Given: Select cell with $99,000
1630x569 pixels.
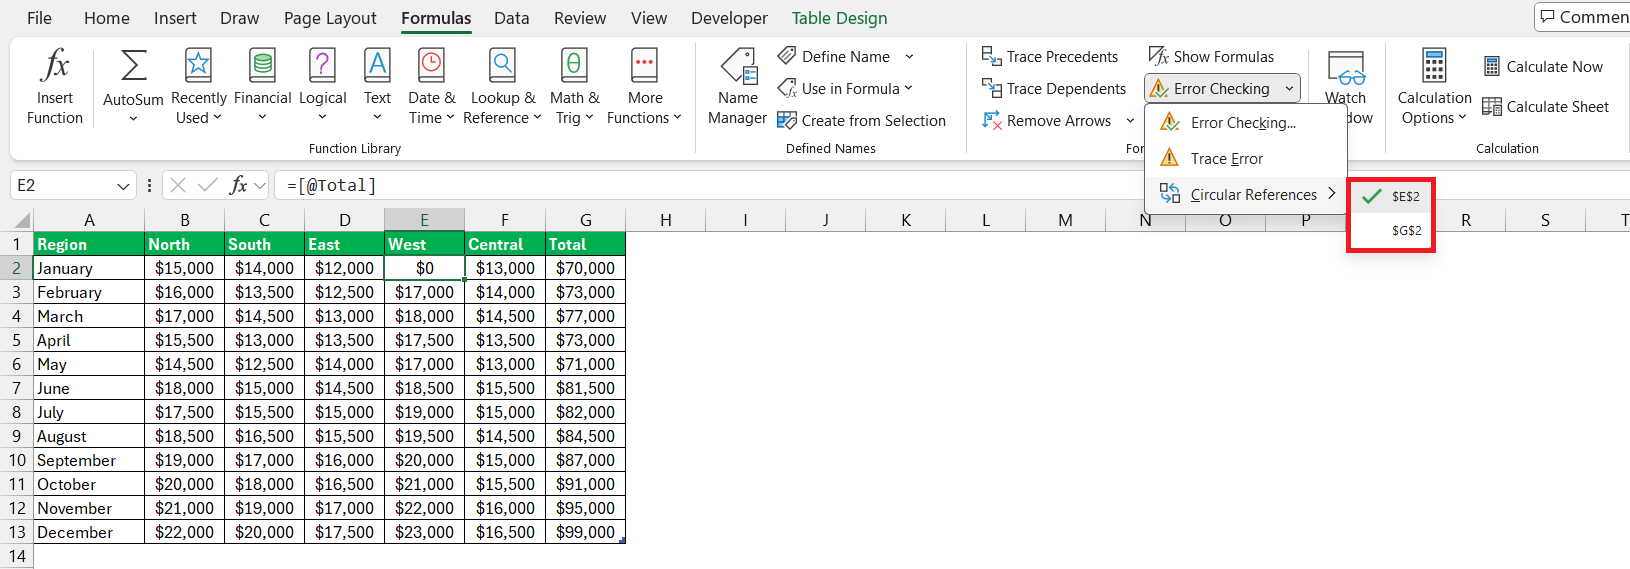Looking at the screenshot, I should point(585,532).
